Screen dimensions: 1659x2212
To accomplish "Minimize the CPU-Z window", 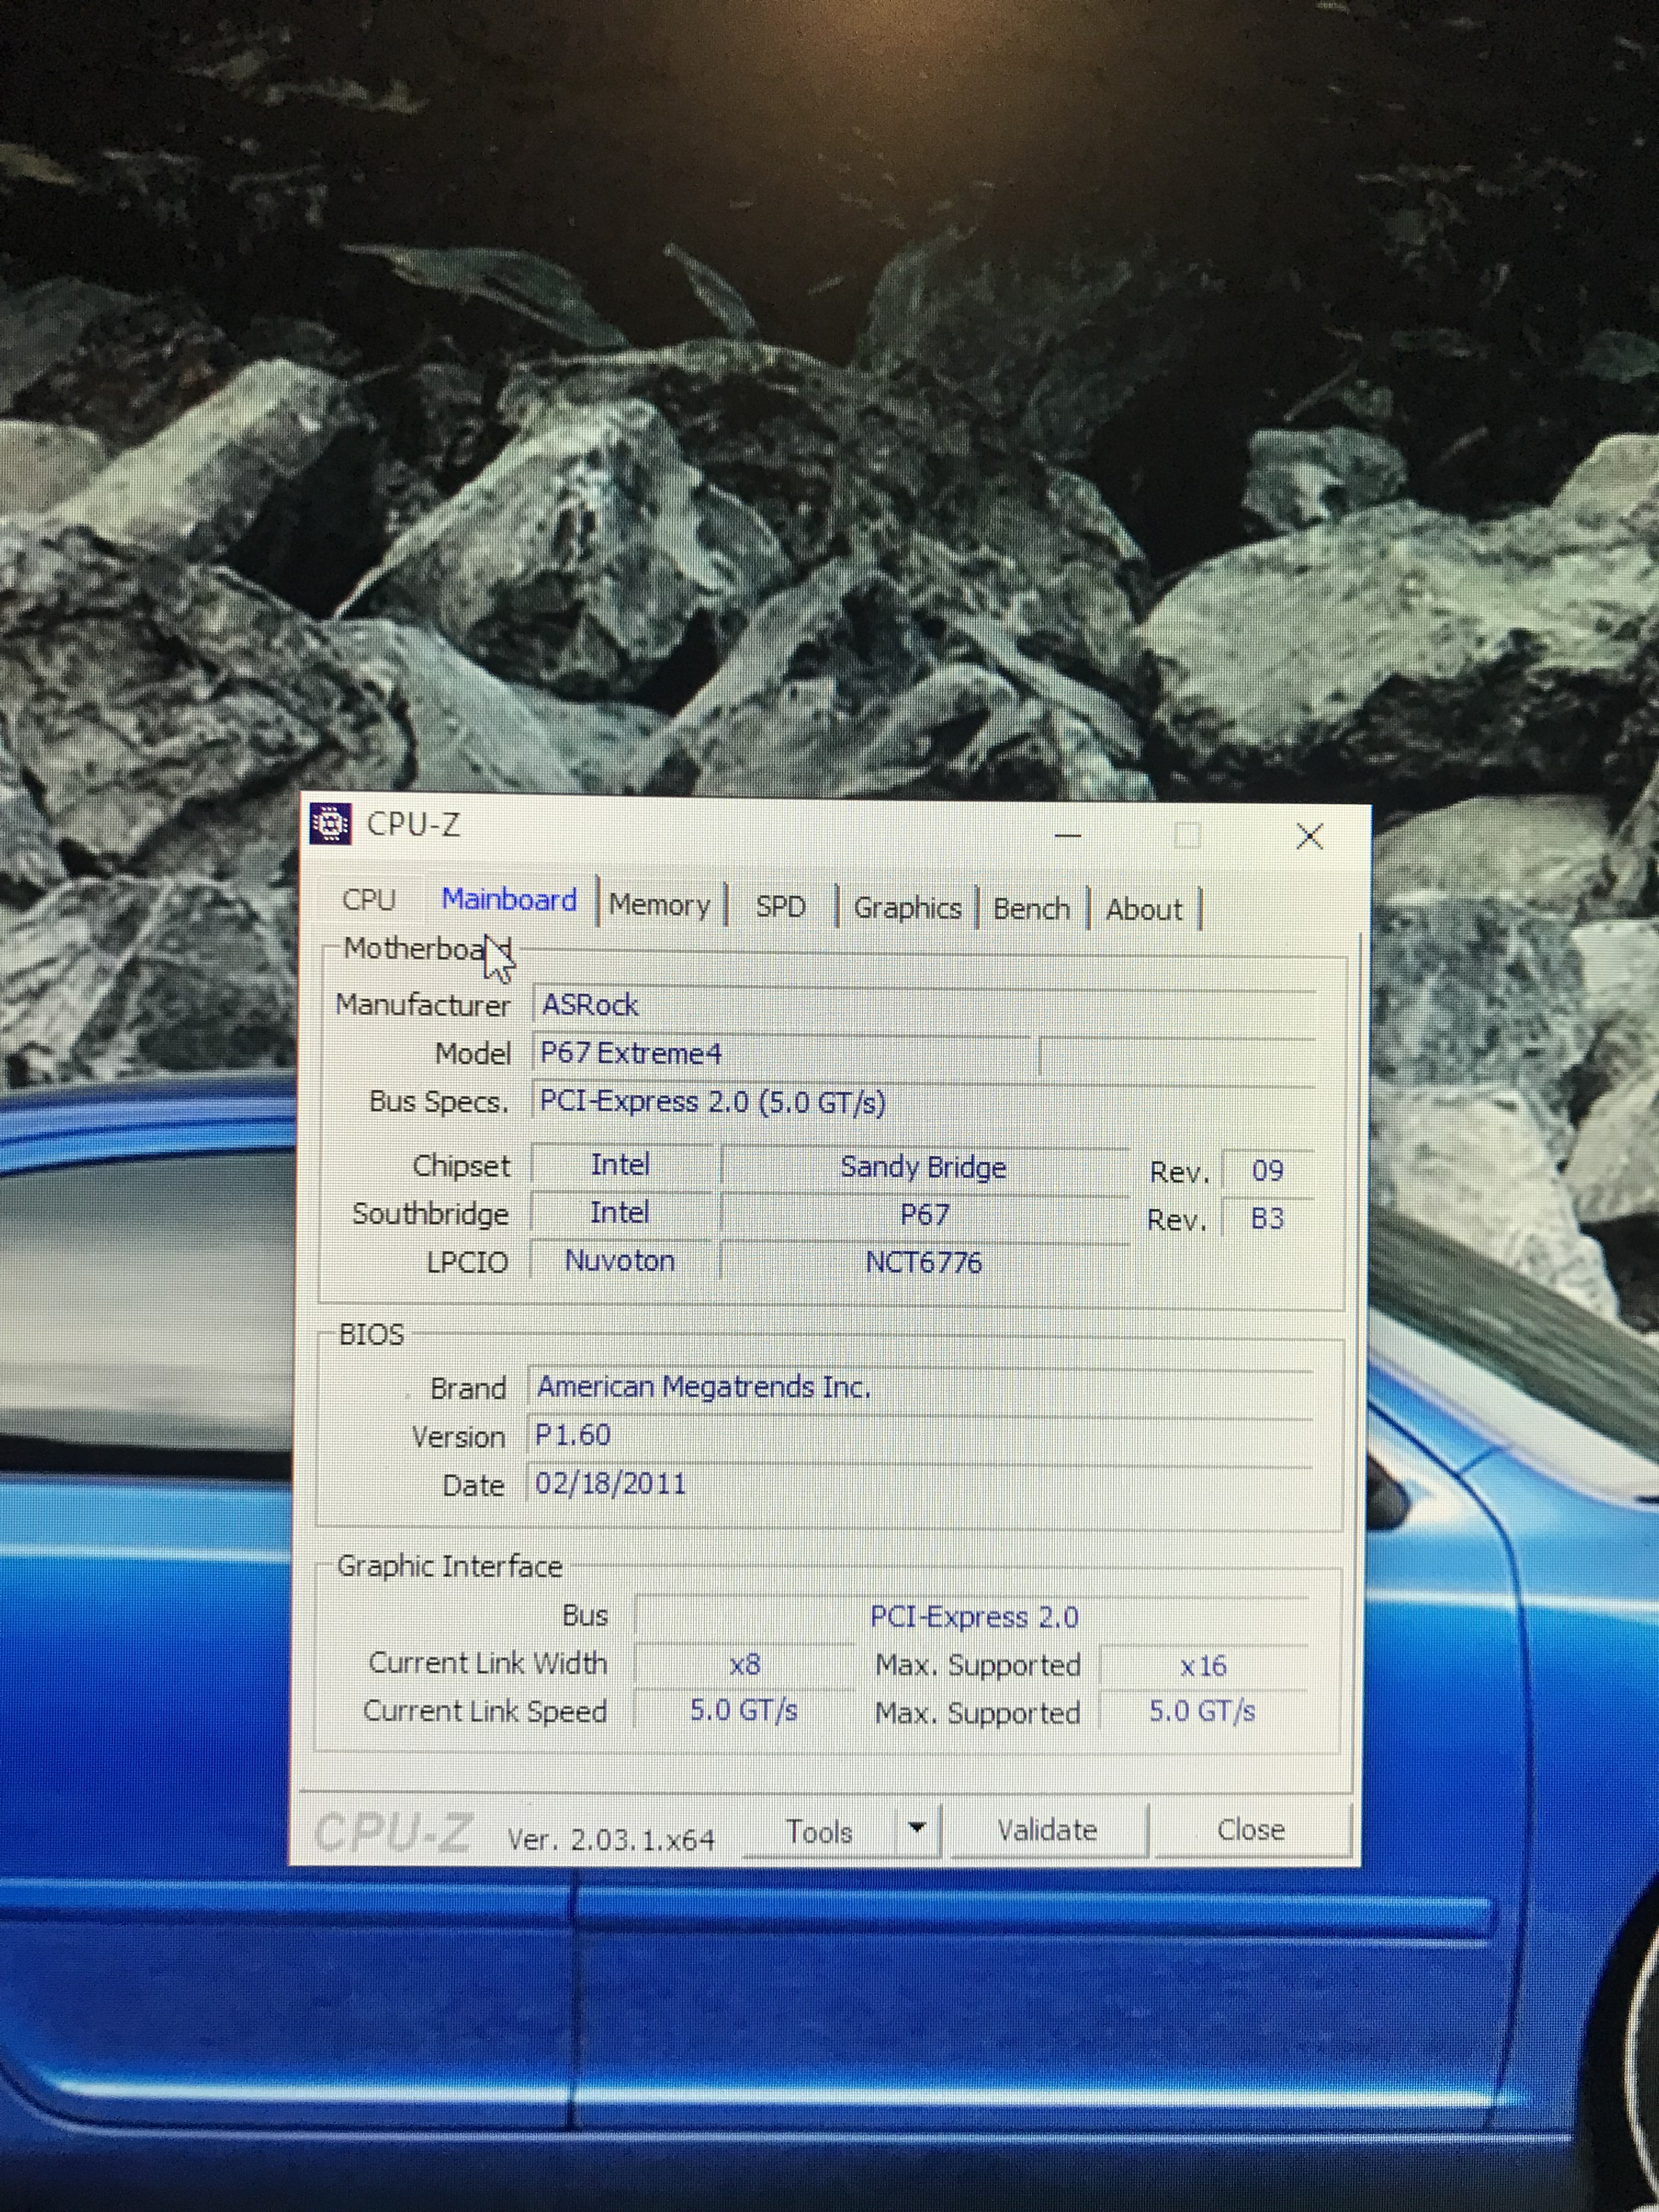I will [1068, 835].
